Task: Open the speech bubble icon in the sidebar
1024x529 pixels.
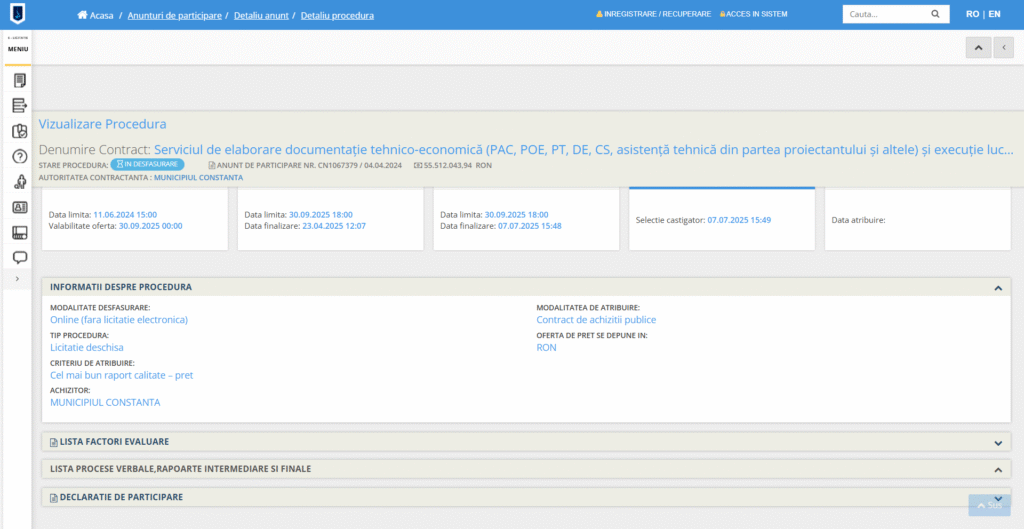Action: coord(19,257)
